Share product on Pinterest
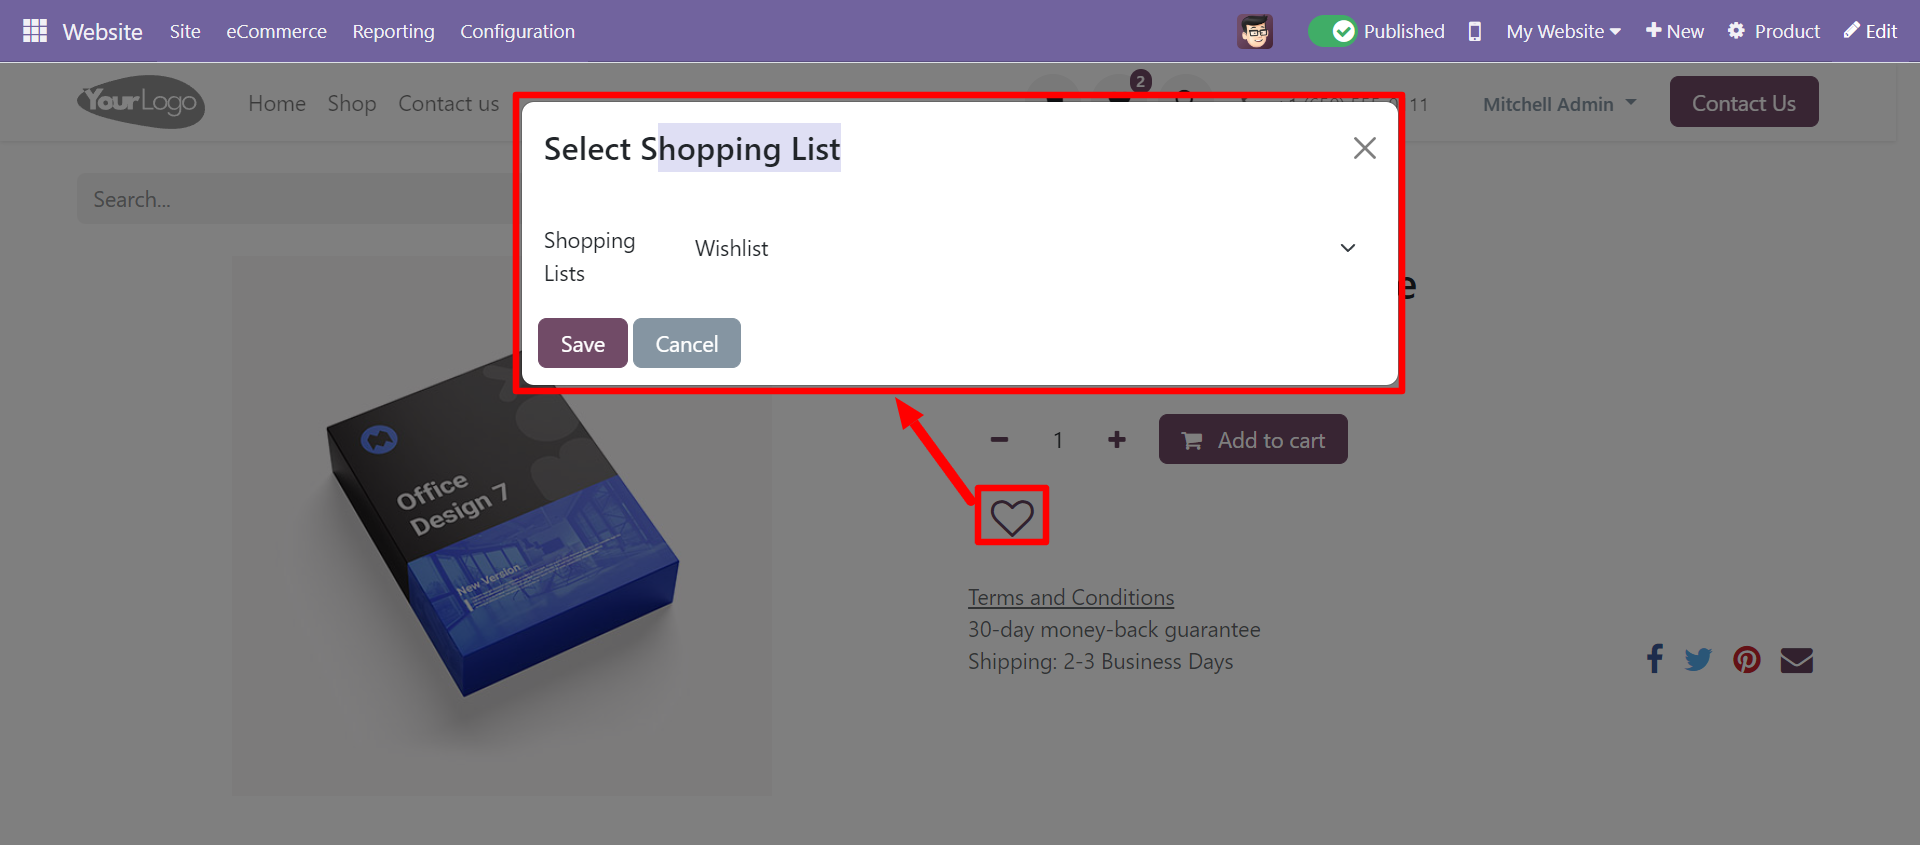1920x845 pixels. (1747, 659)
